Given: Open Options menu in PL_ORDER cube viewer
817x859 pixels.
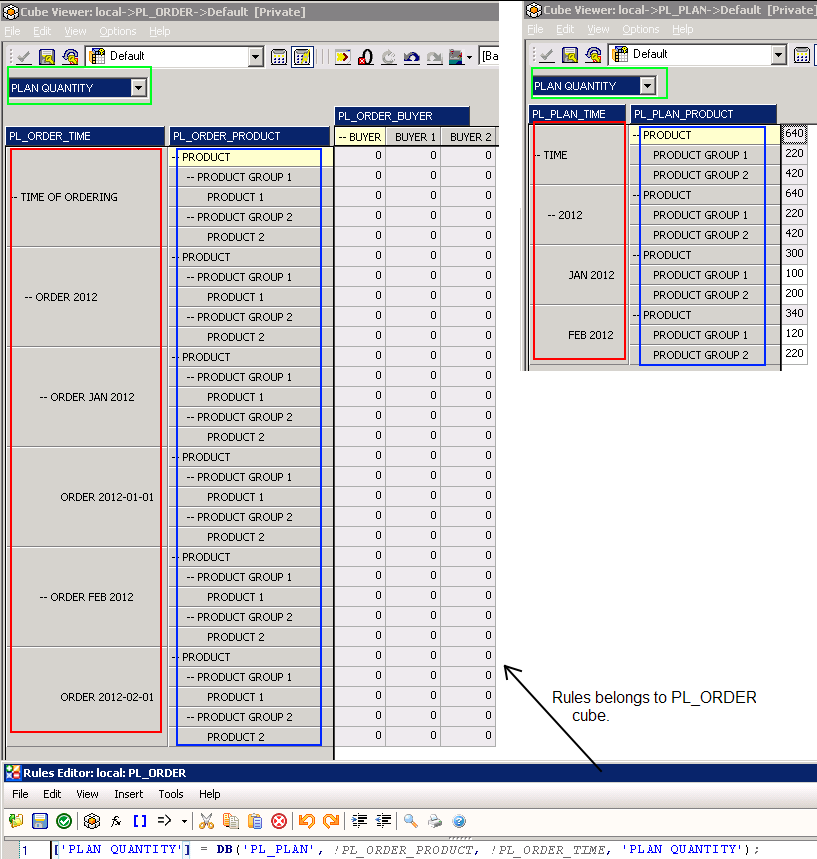Looking at the screenshot, I should [x=118, y=31].
